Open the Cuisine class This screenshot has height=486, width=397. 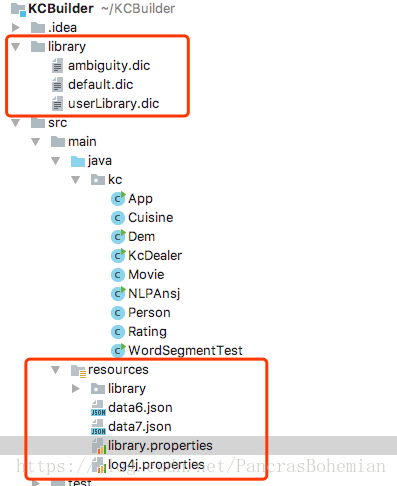(151, 218)
